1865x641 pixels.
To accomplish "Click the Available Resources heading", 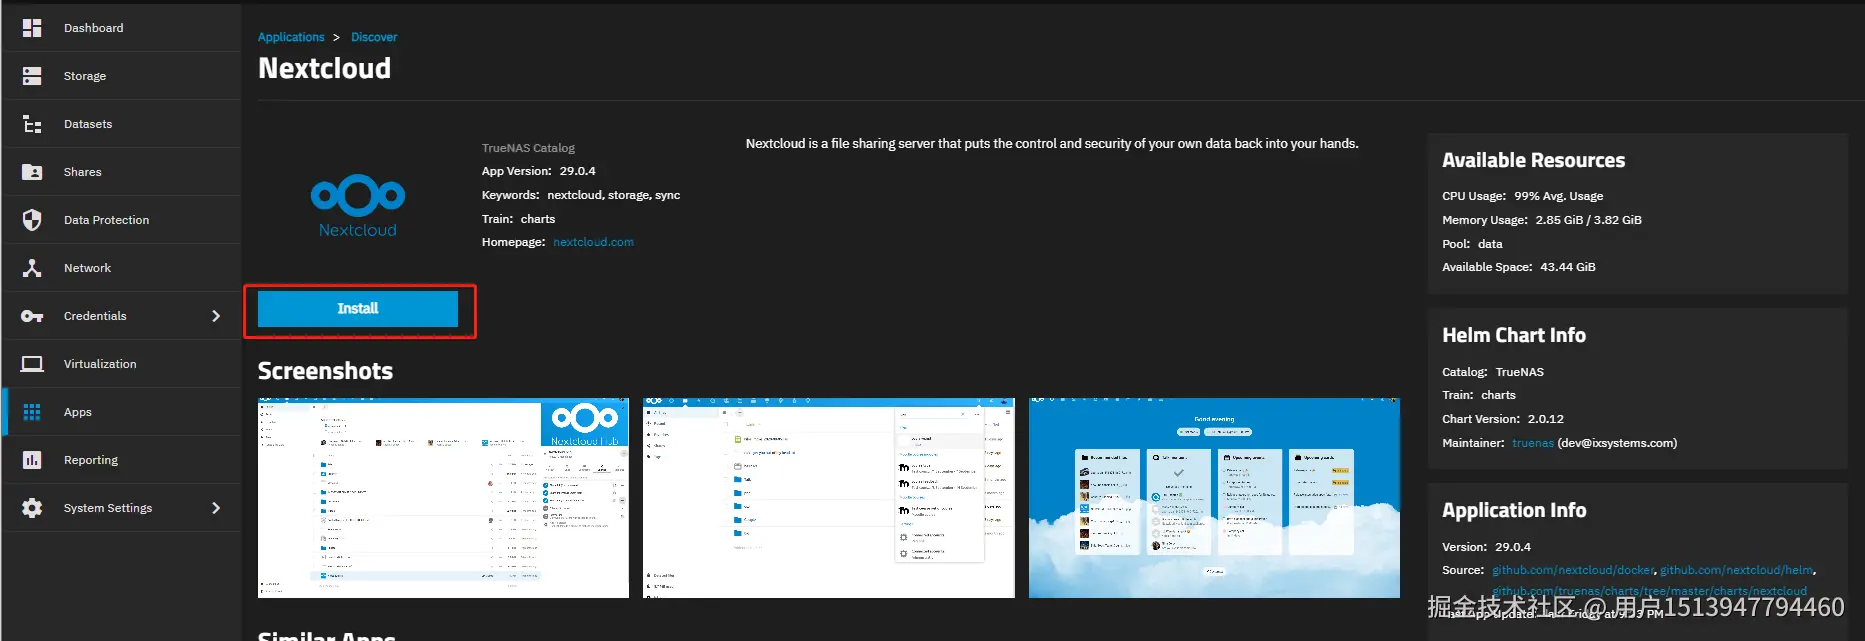I will pyautogui.click(x=1533, y=160).
